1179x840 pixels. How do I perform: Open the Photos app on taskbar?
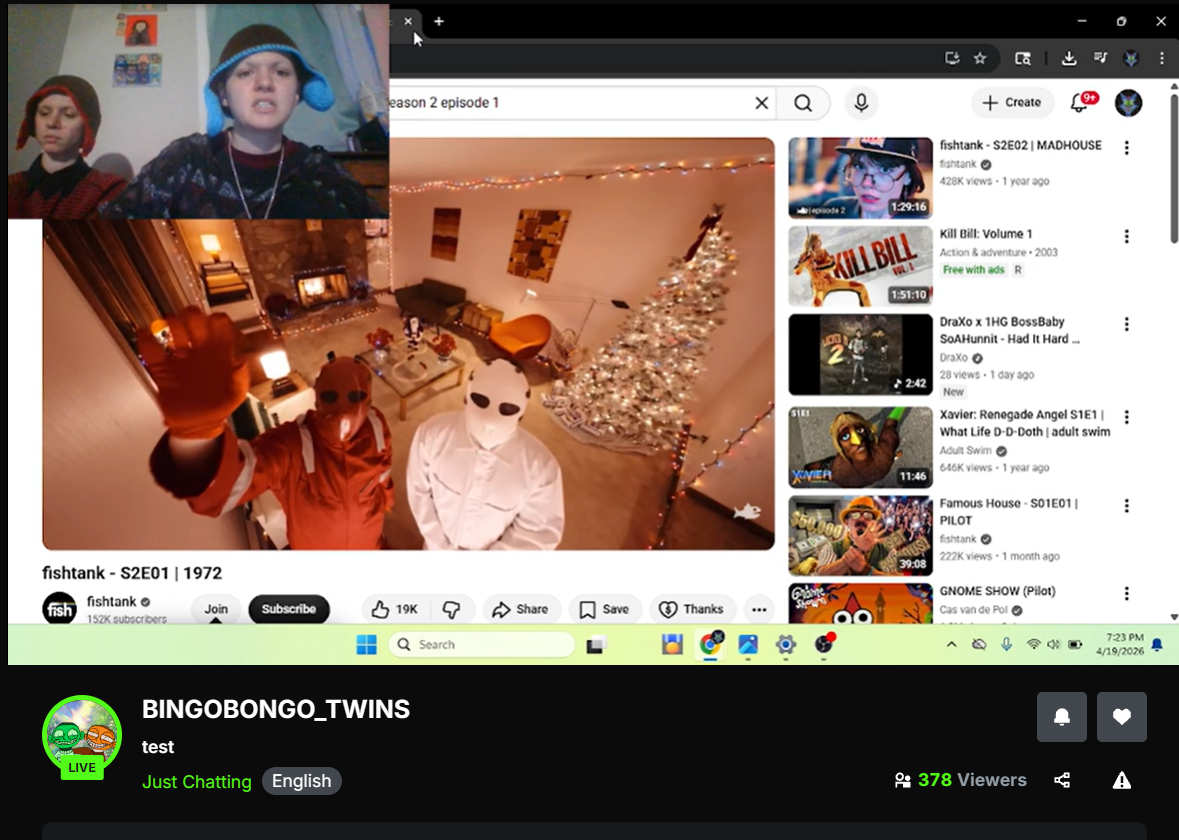point(747,644)
